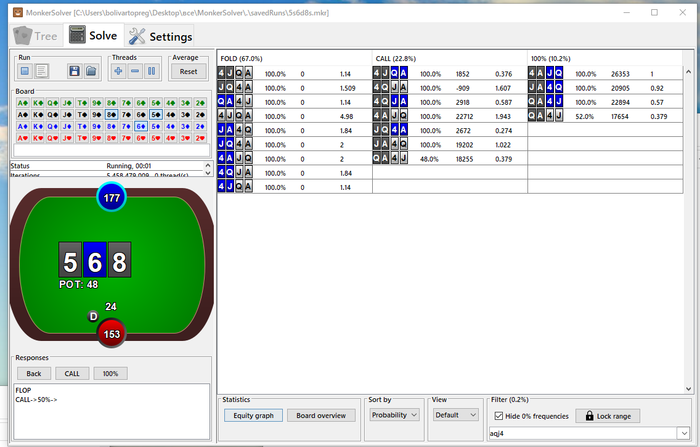Click the MonkerSolver title bar app icon
Image resolution: width=700 pixels, height=447 pixels.
coord(18,13)
